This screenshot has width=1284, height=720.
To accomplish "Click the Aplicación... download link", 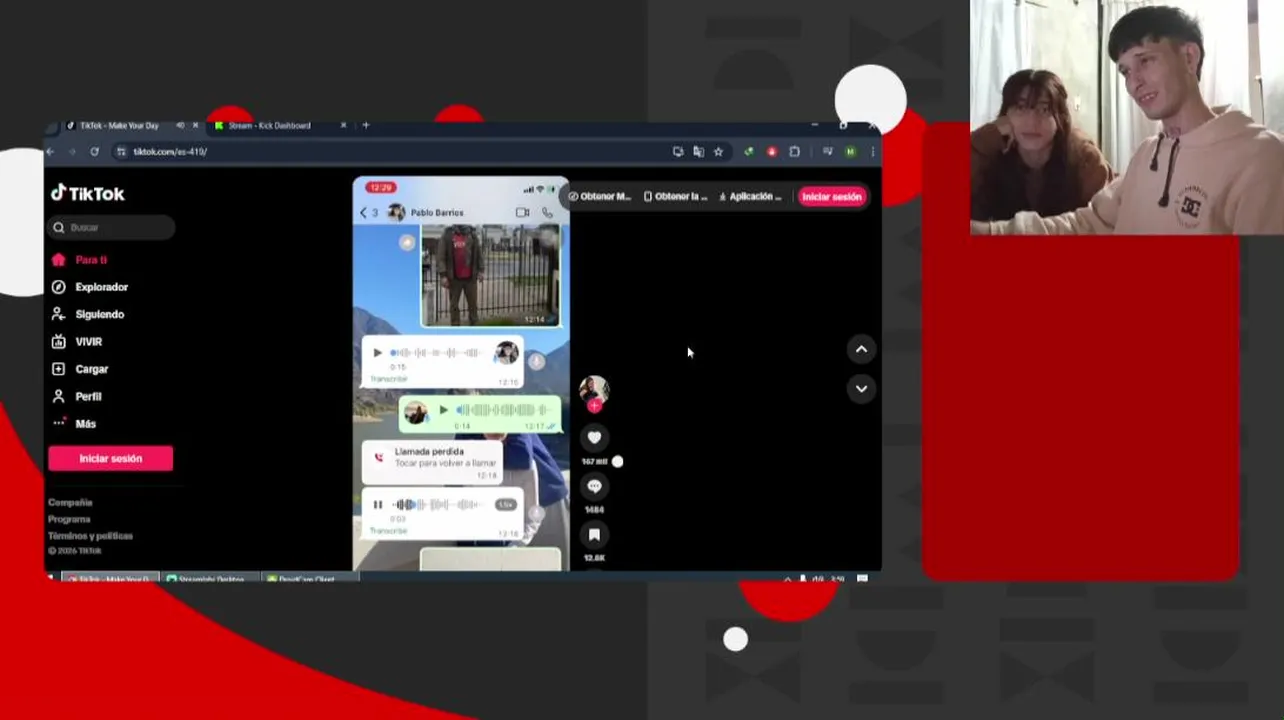I will coord(750,197).
